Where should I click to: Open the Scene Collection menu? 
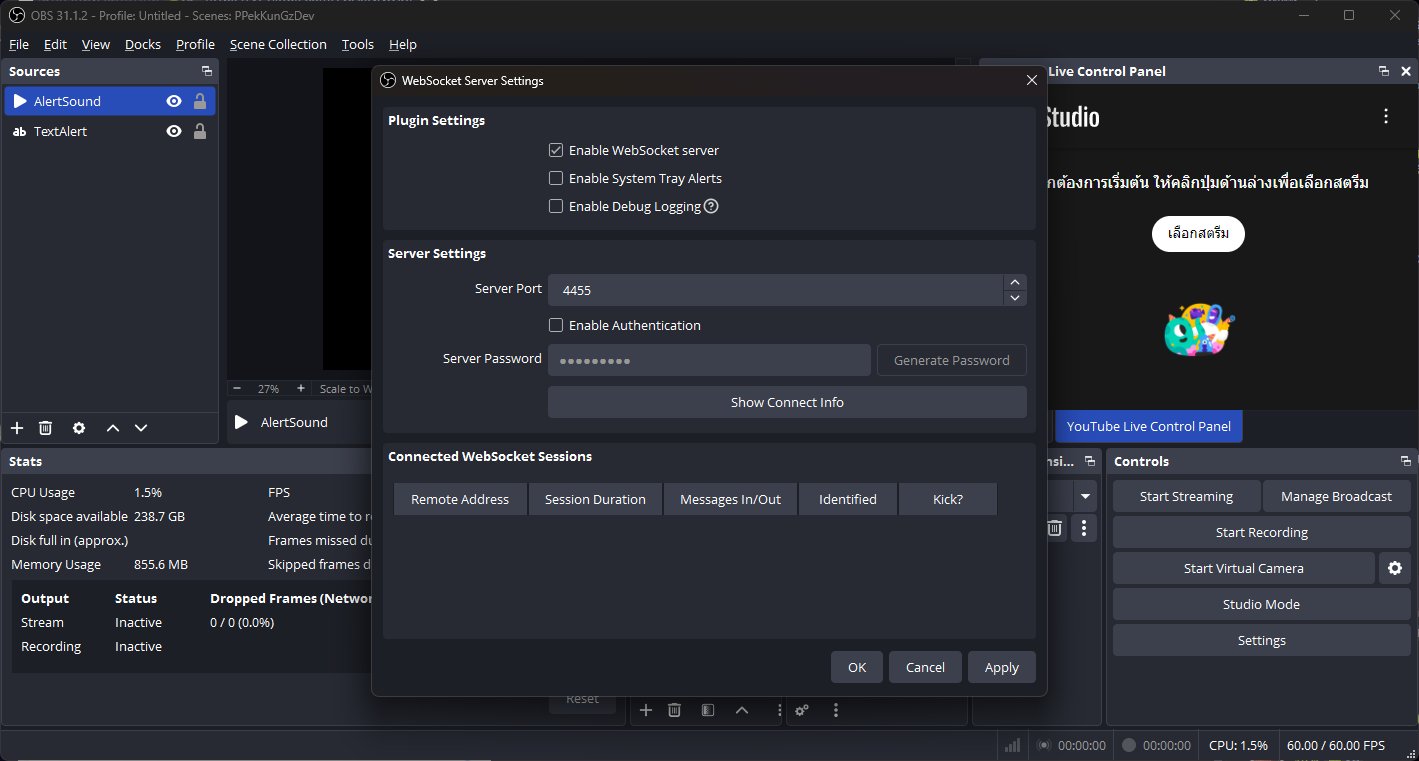278,44
